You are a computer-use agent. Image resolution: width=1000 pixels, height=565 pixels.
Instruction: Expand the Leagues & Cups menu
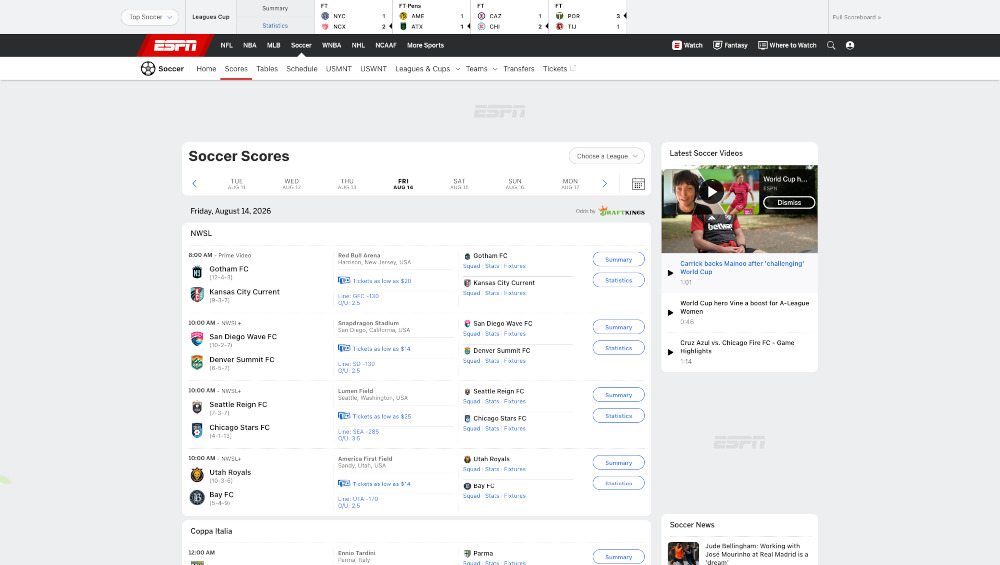pos(427,69)
